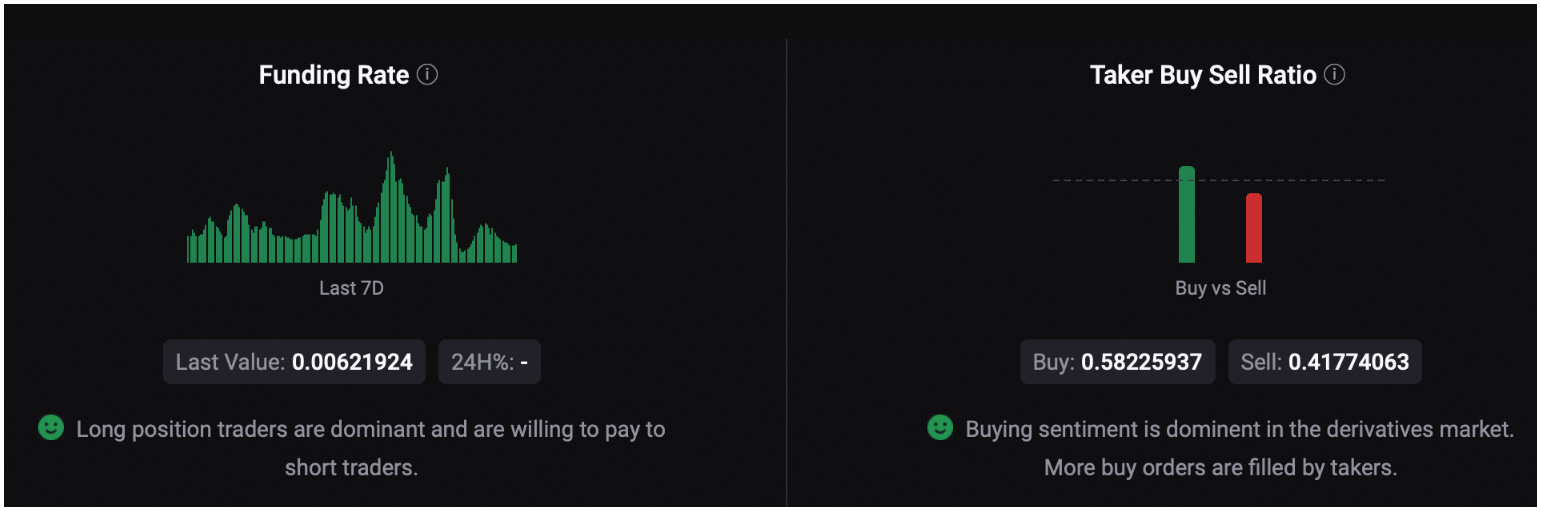
Task: Click the green smiley beside buying sentiment text
Action: pos(939,428)
